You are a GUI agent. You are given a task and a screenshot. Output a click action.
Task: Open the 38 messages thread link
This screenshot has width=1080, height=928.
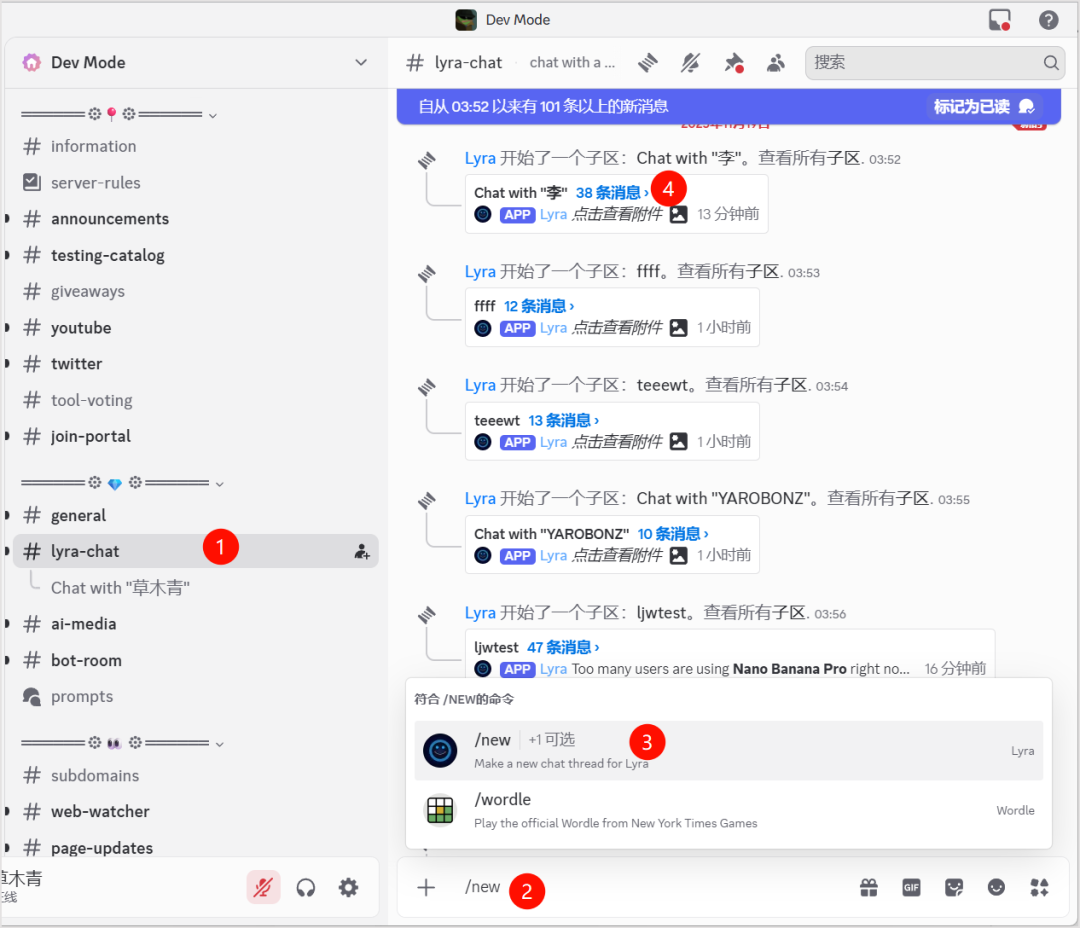[x=612, y=193]
